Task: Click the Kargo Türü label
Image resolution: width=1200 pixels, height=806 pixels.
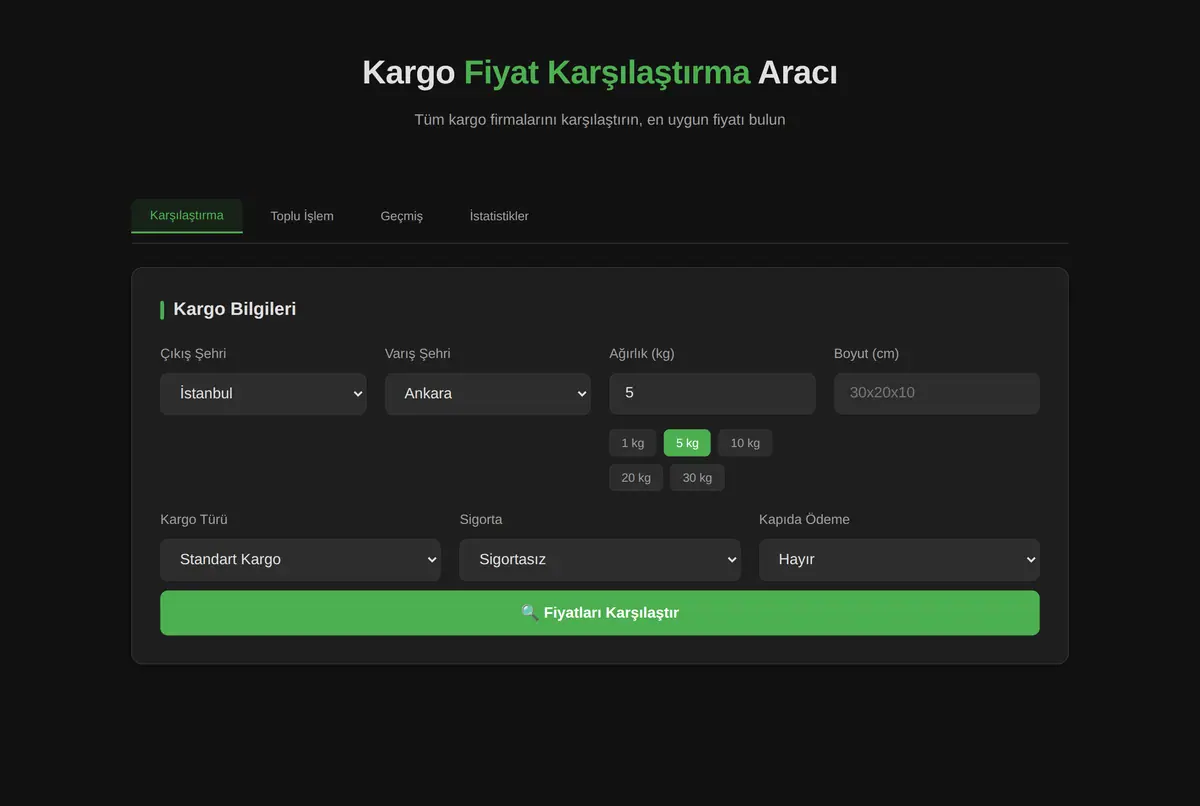Action: tap(194, 520)
